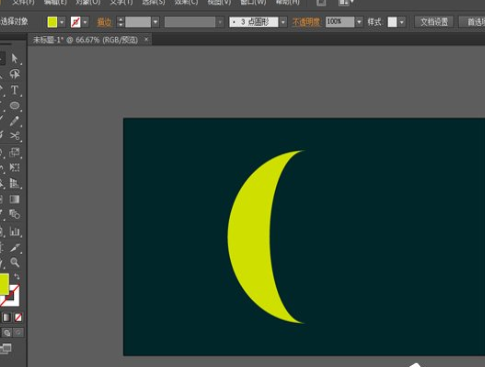Select the Column Graph tool
The width and height of the screenshot is (485, 372).
14,231
